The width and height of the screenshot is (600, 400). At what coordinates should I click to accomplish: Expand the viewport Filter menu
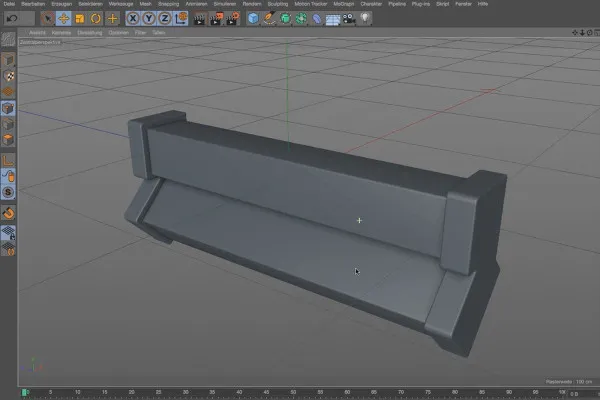140,33
